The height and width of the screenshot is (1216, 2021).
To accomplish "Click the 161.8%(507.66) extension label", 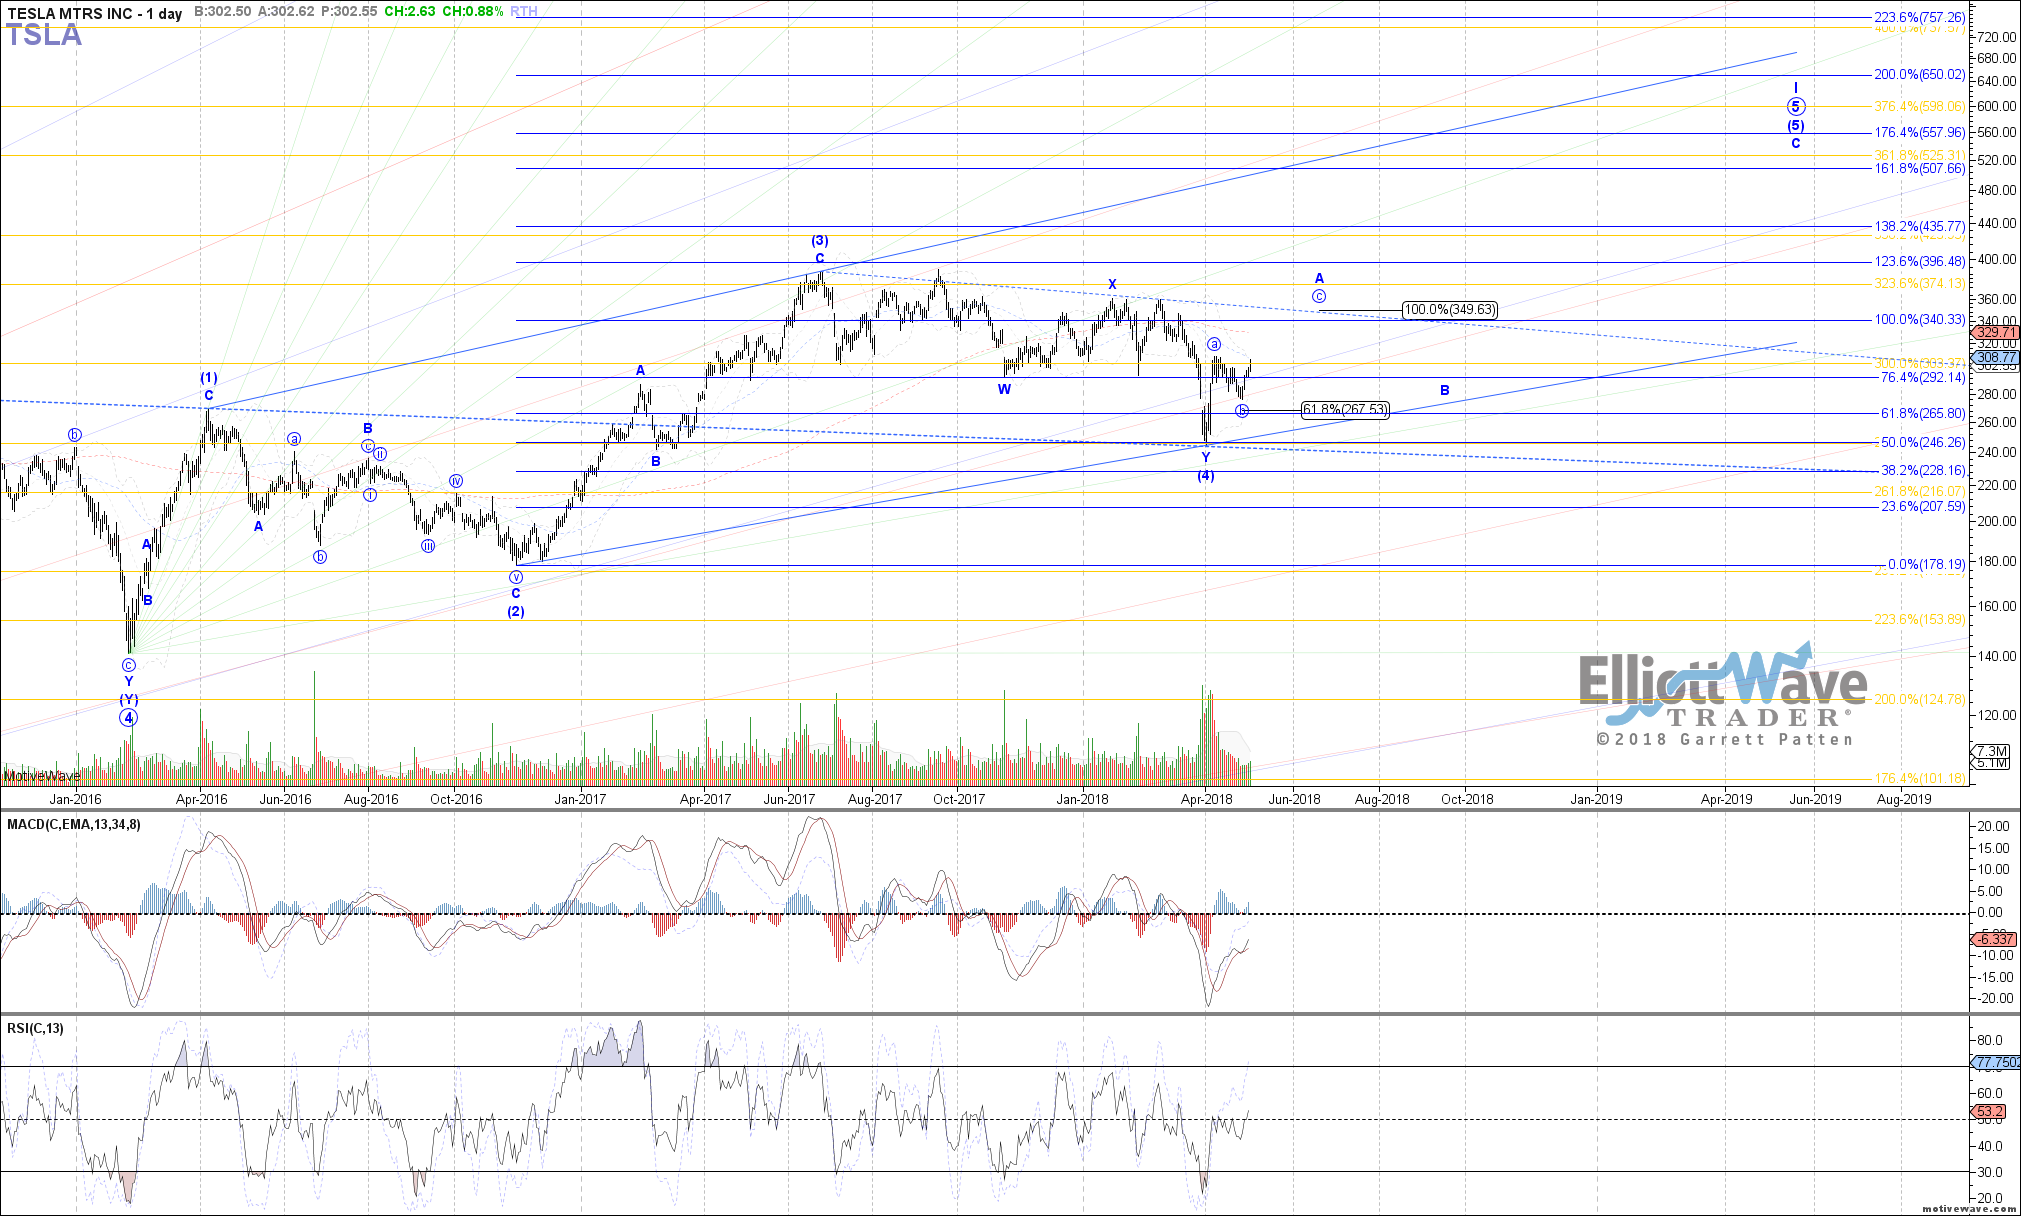I will [x=1920, y=168].
